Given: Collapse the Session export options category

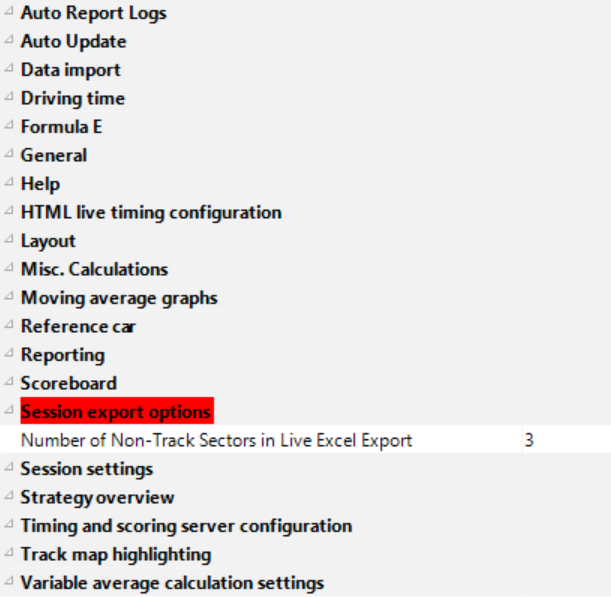Looking at the screenshot, I should coord(9,412).
